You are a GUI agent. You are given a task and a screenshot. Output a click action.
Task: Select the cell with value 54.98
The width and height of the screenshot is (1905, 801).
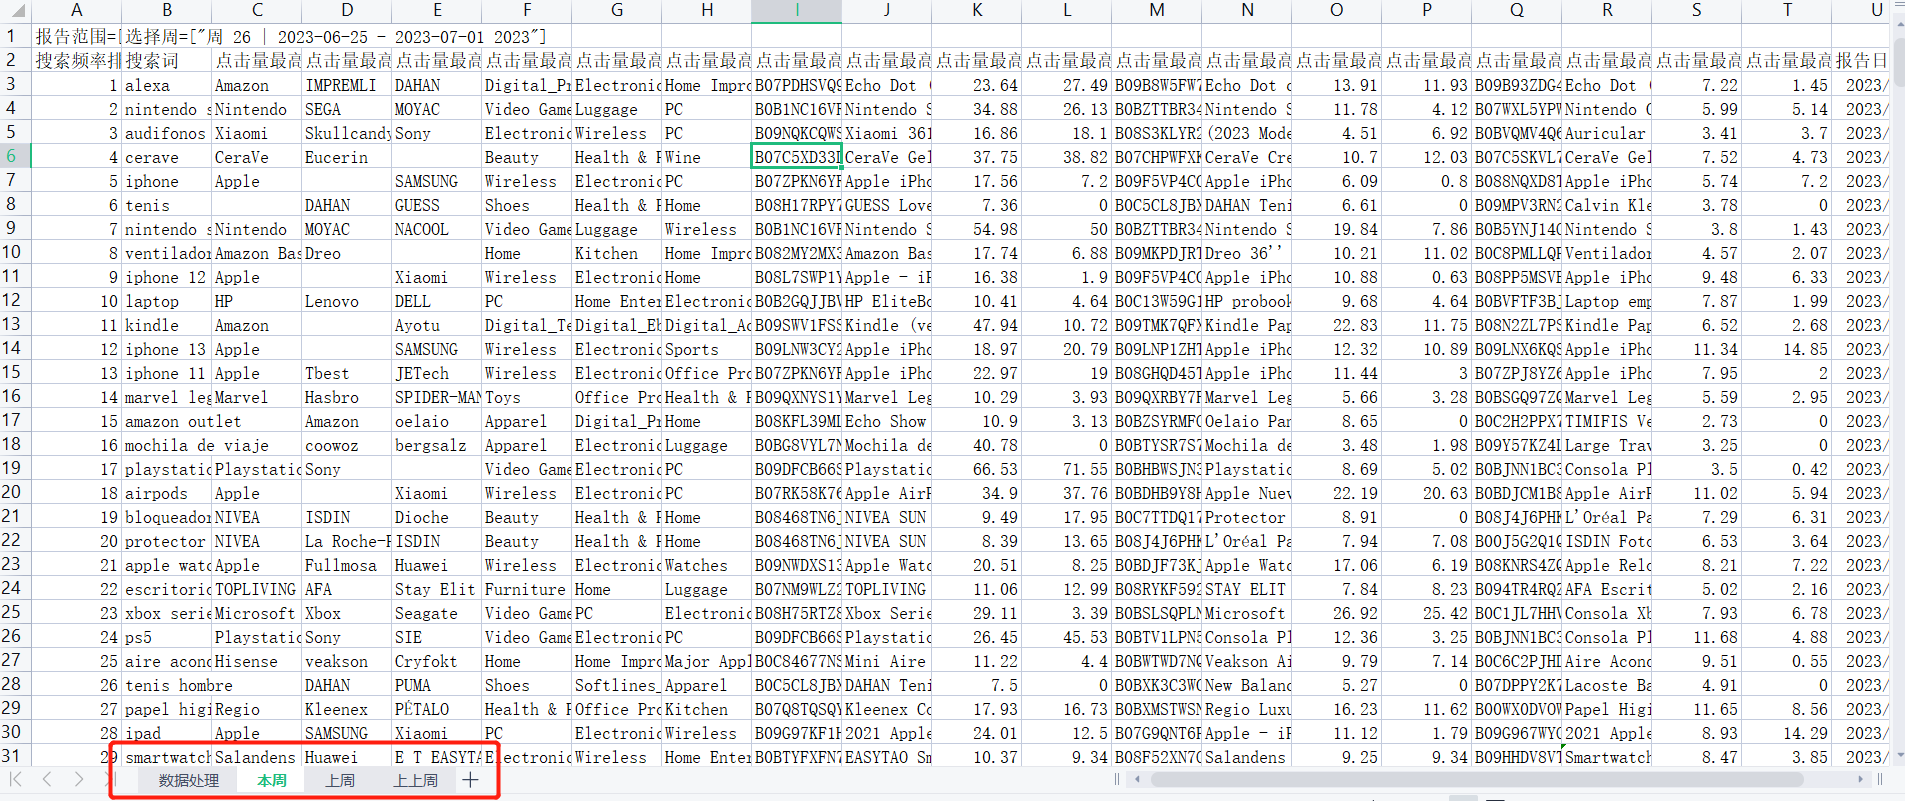point(977,229)
